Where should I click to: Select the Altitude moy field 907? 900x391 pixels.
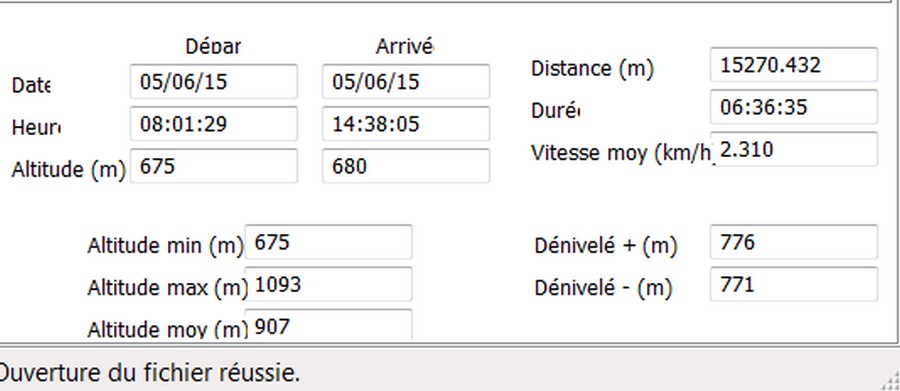coord(328,324)
